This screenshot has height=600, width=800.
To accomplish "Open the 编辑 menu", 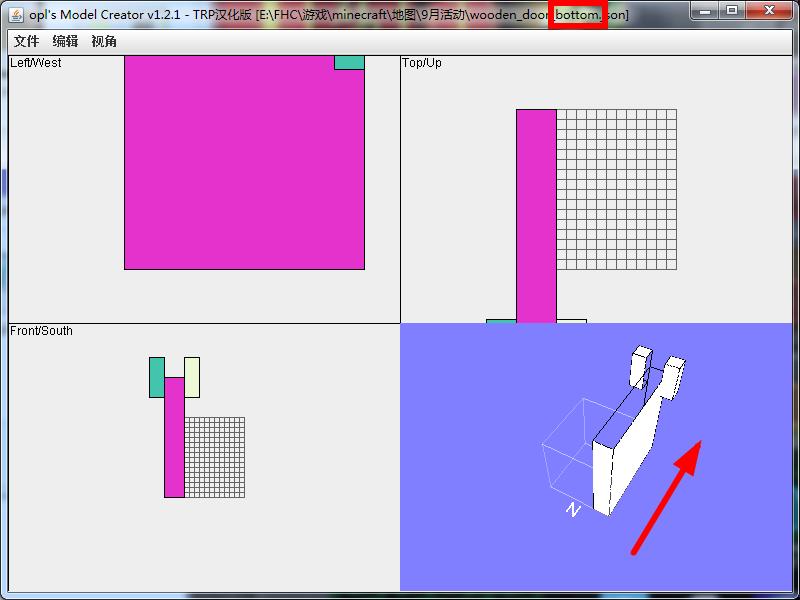I will click(65, 42).
